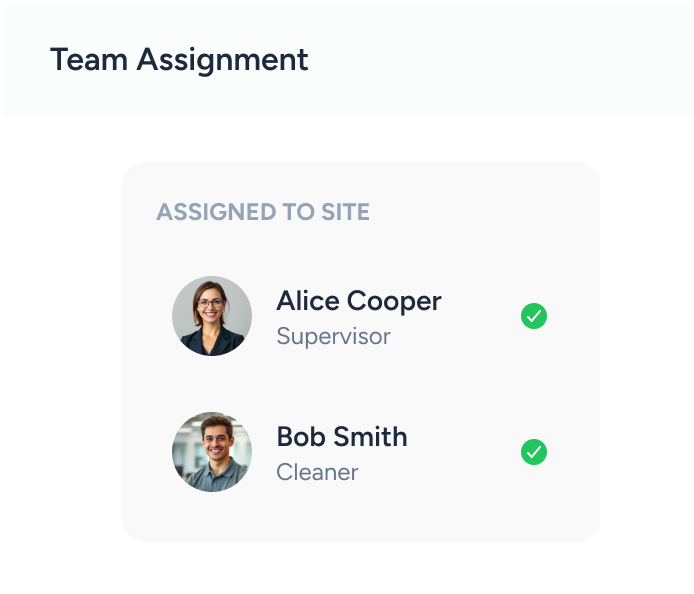Toggle Alice Cooper's green assigned checkmark

[x=534, y=317]
